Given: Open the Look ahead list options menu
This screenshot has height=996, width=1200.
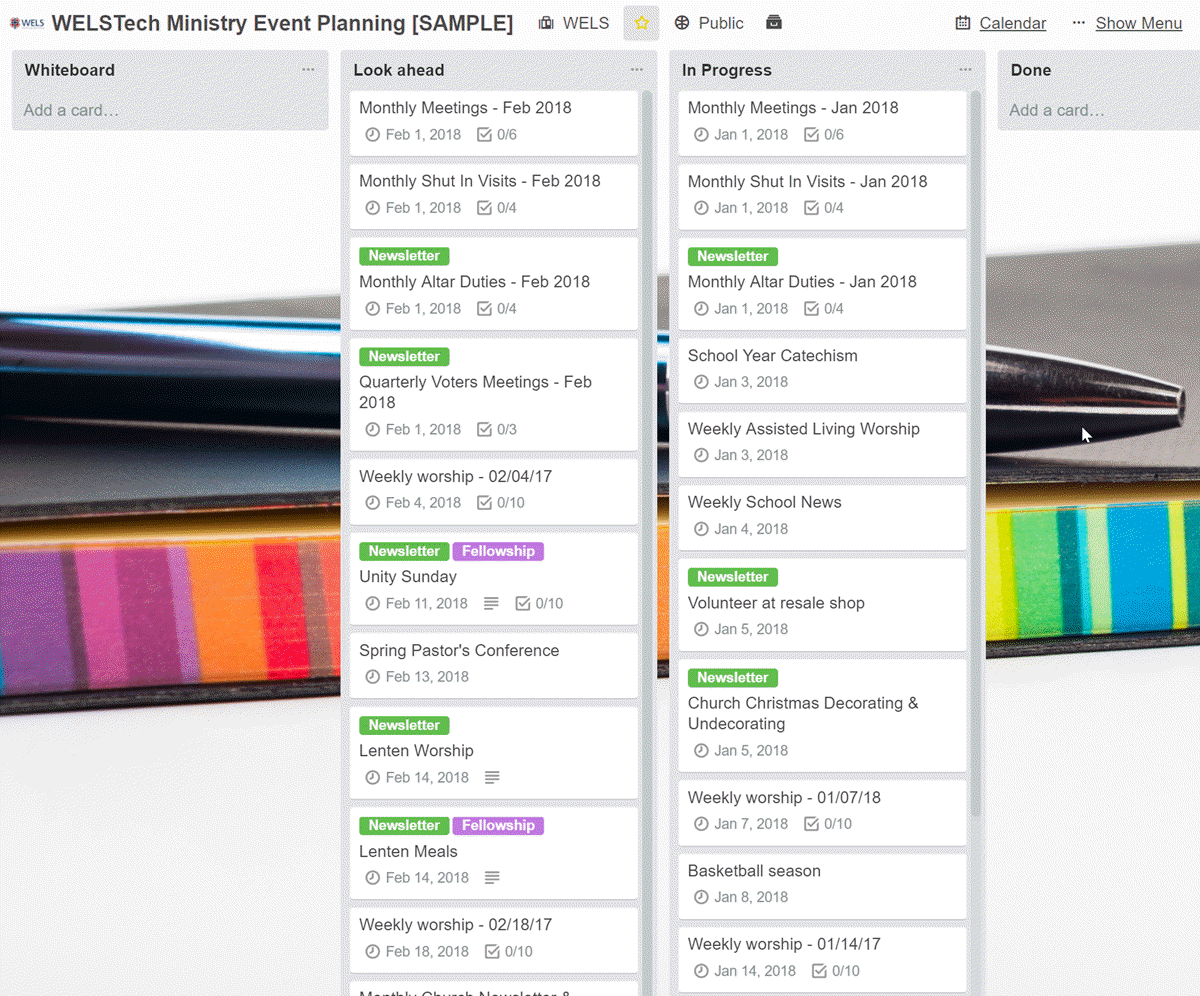Looking at the screenshot, I should point(637,70).
